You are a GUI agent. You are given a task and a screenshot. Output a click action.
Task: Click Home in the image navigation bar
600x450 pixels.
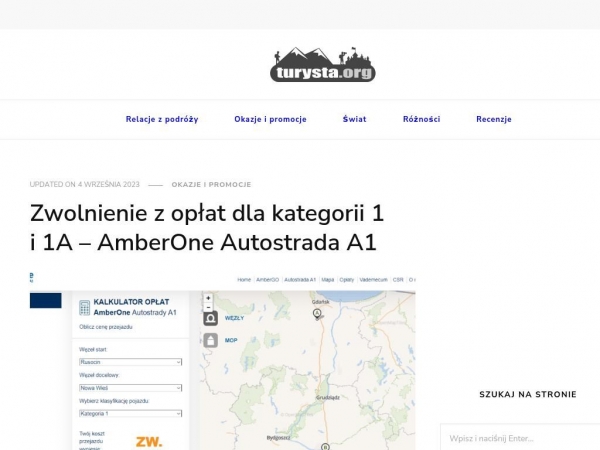(244, 280)
